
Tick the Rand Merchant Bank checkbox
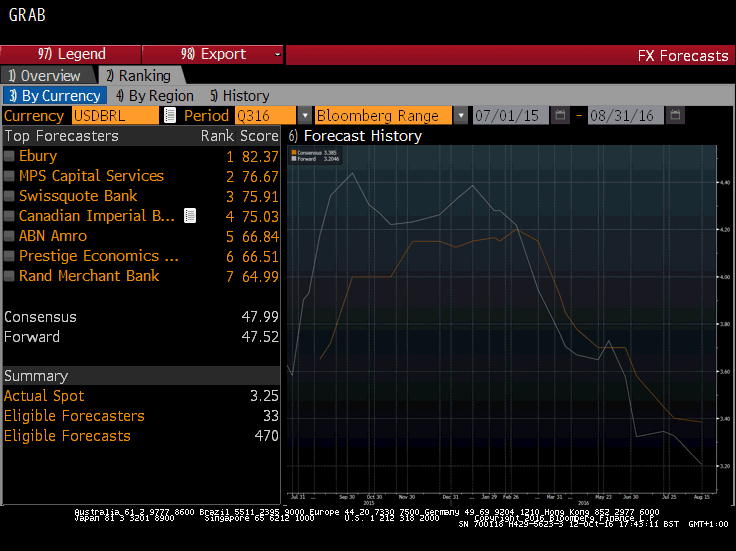pyautogui.click(x=9, y=276)
